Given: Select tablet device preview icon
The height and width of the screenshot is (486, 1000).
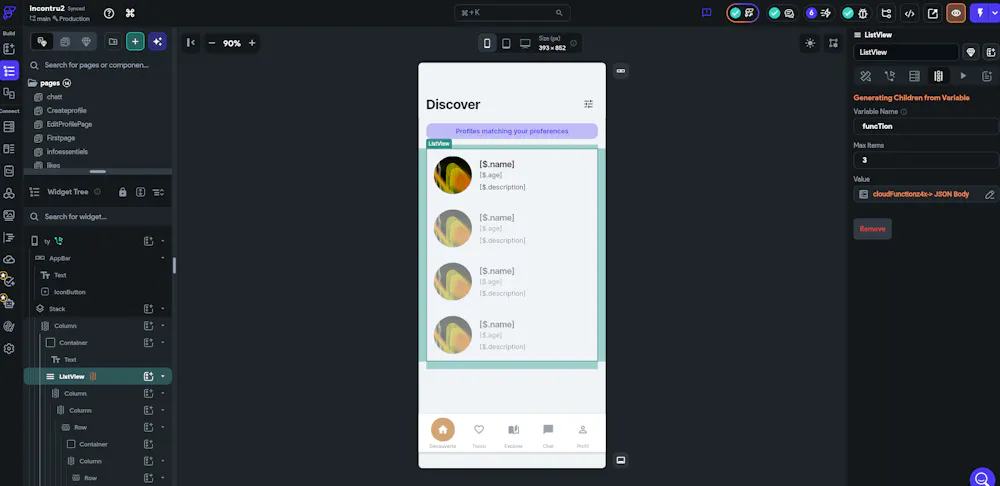Looking at the screenshot, I should click(506, 43).
